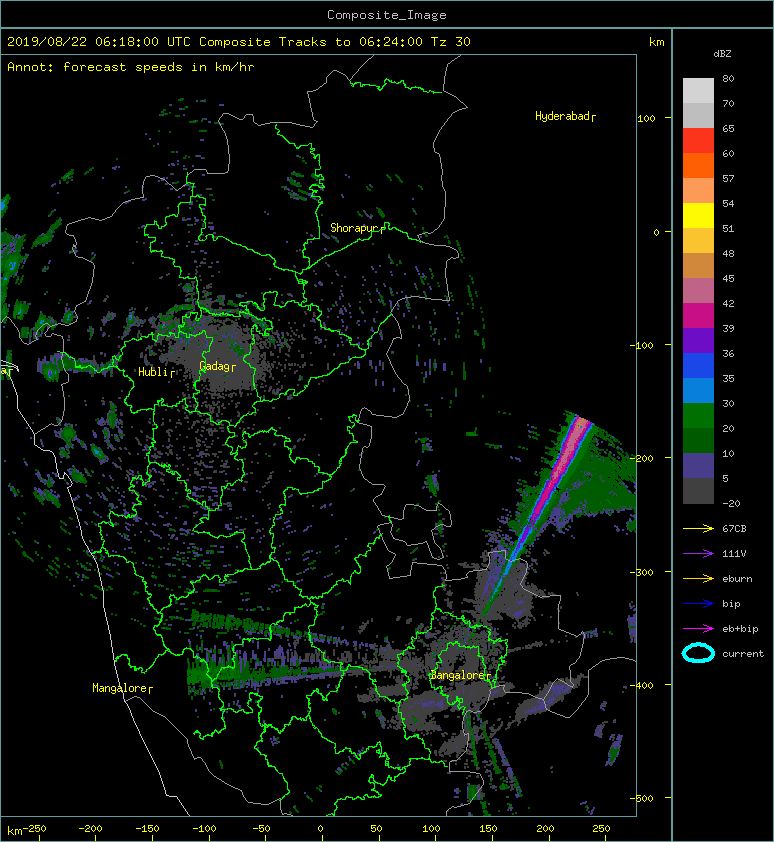Viewport: 774px width, 842px height.
Task: Click the x-axis tick labeled 150
Action: click(x=488, y=829)
